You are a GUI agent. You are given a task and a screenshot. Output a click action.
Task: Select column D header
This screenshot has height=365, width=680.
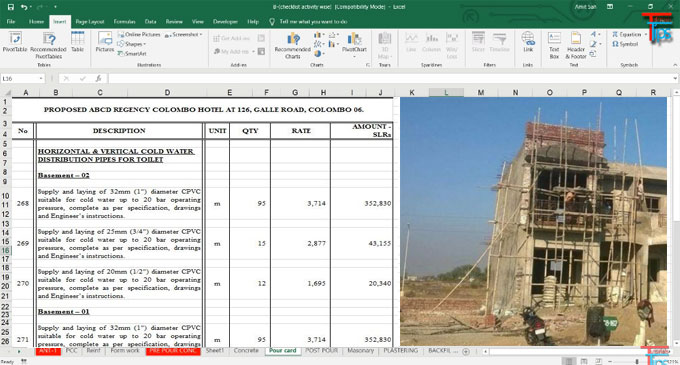tap(167, 92)
